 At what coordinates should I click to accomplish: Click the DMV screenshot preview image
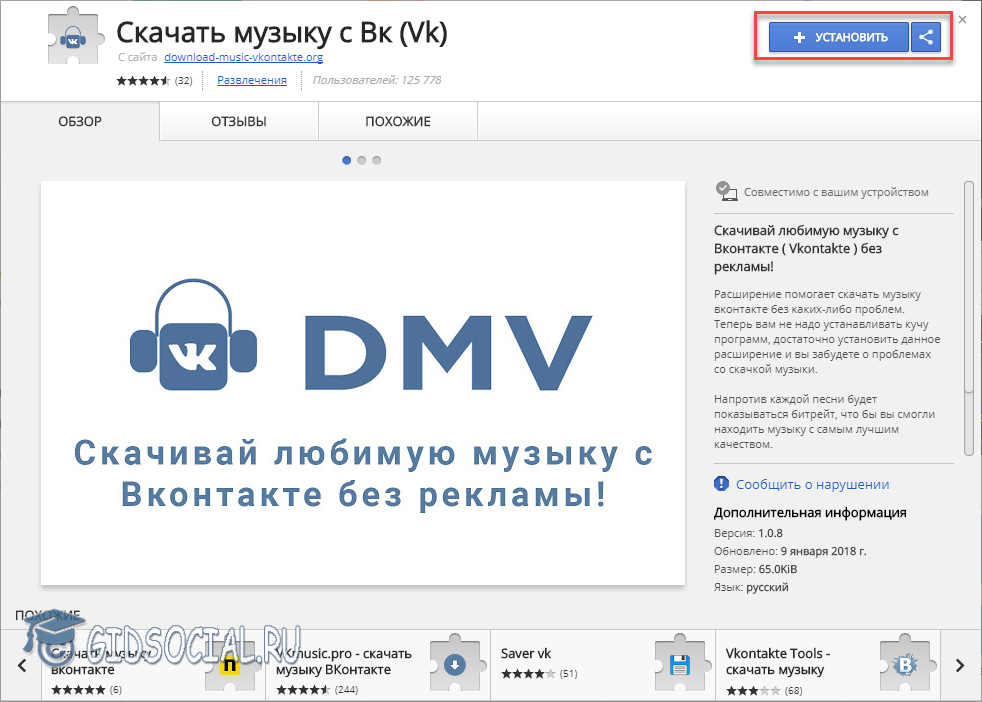[x=362, y=382]
